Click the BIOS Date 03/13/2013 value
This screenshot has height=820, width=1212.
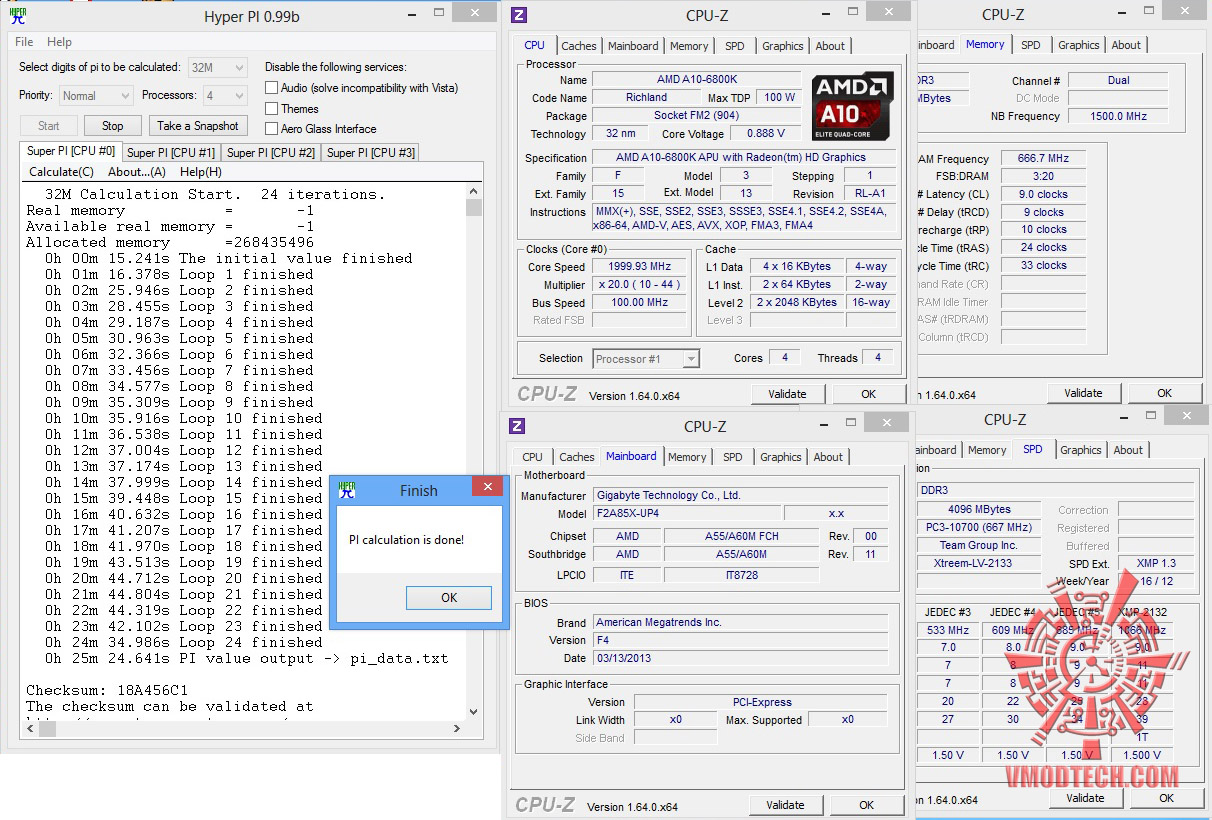(740, 658)
